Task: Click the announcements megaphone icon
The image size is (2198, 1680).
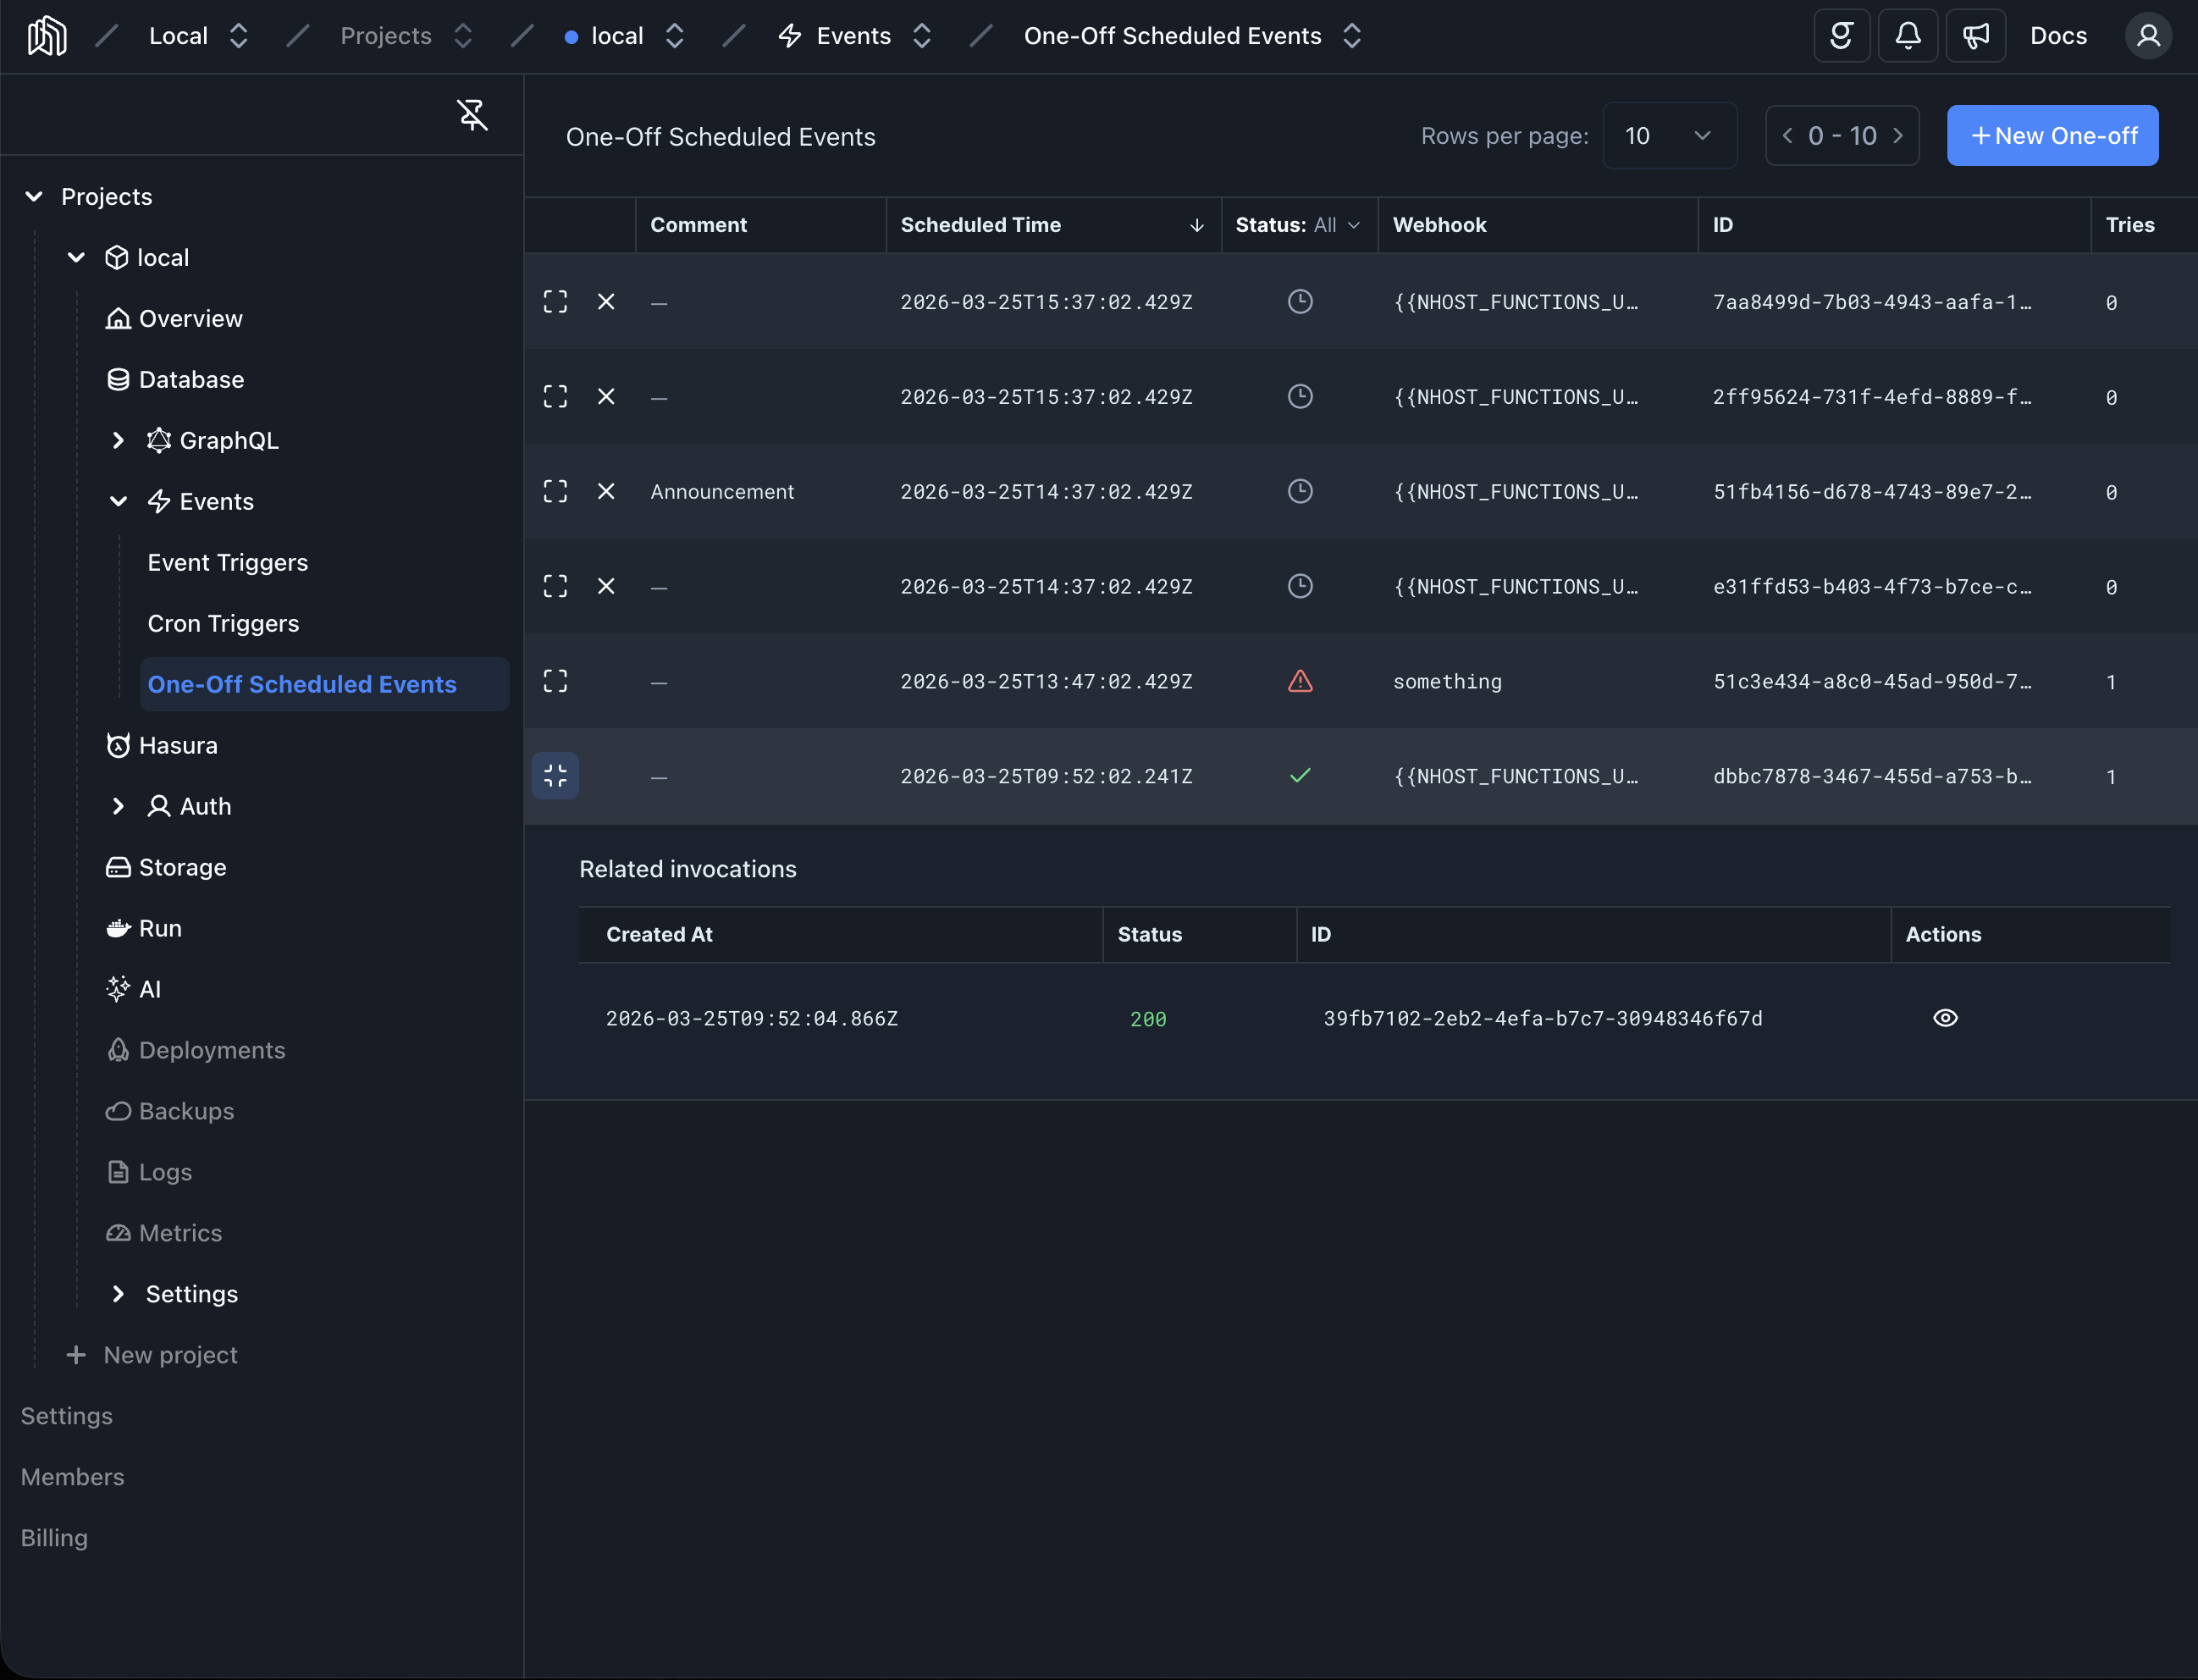Action: 1975,36
